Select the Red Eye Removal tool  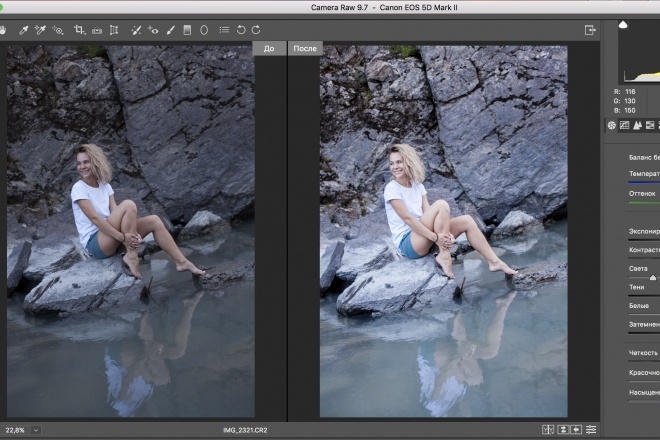(153, 30)
